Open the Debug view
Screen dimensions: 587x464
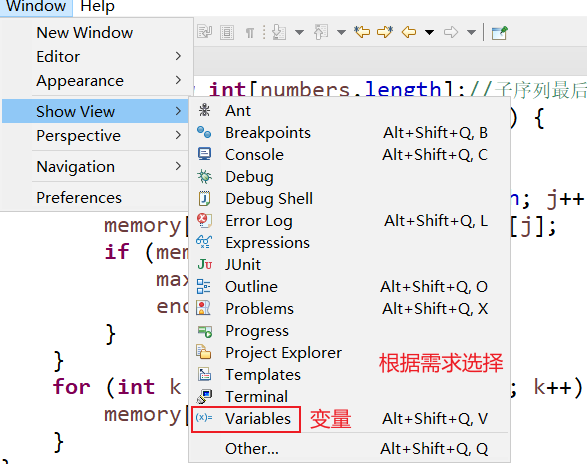coord(349,177)
